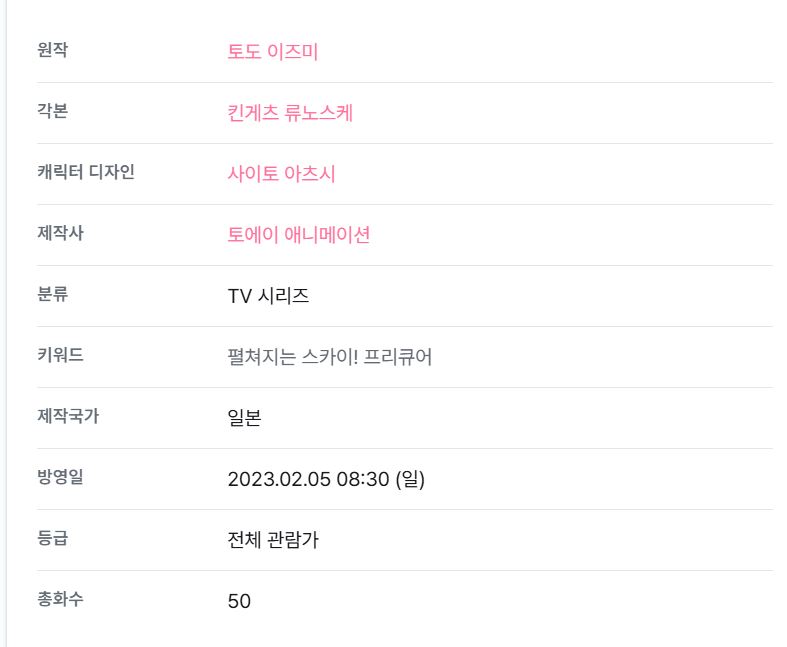
Task: Open the 사이토 아츠시 character designer link
Action: (281, 174)
